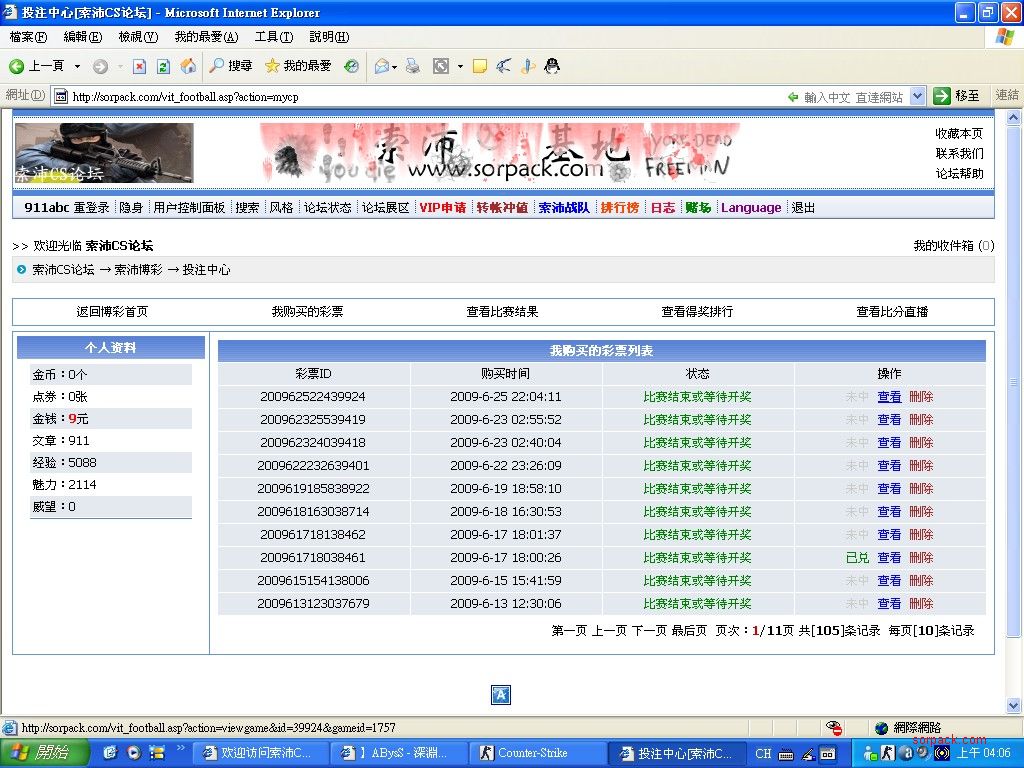Open 我的最愛 favorites toolbar button
The height and width of the screenshot is (768, 1024).
click(x=297, y=66)
